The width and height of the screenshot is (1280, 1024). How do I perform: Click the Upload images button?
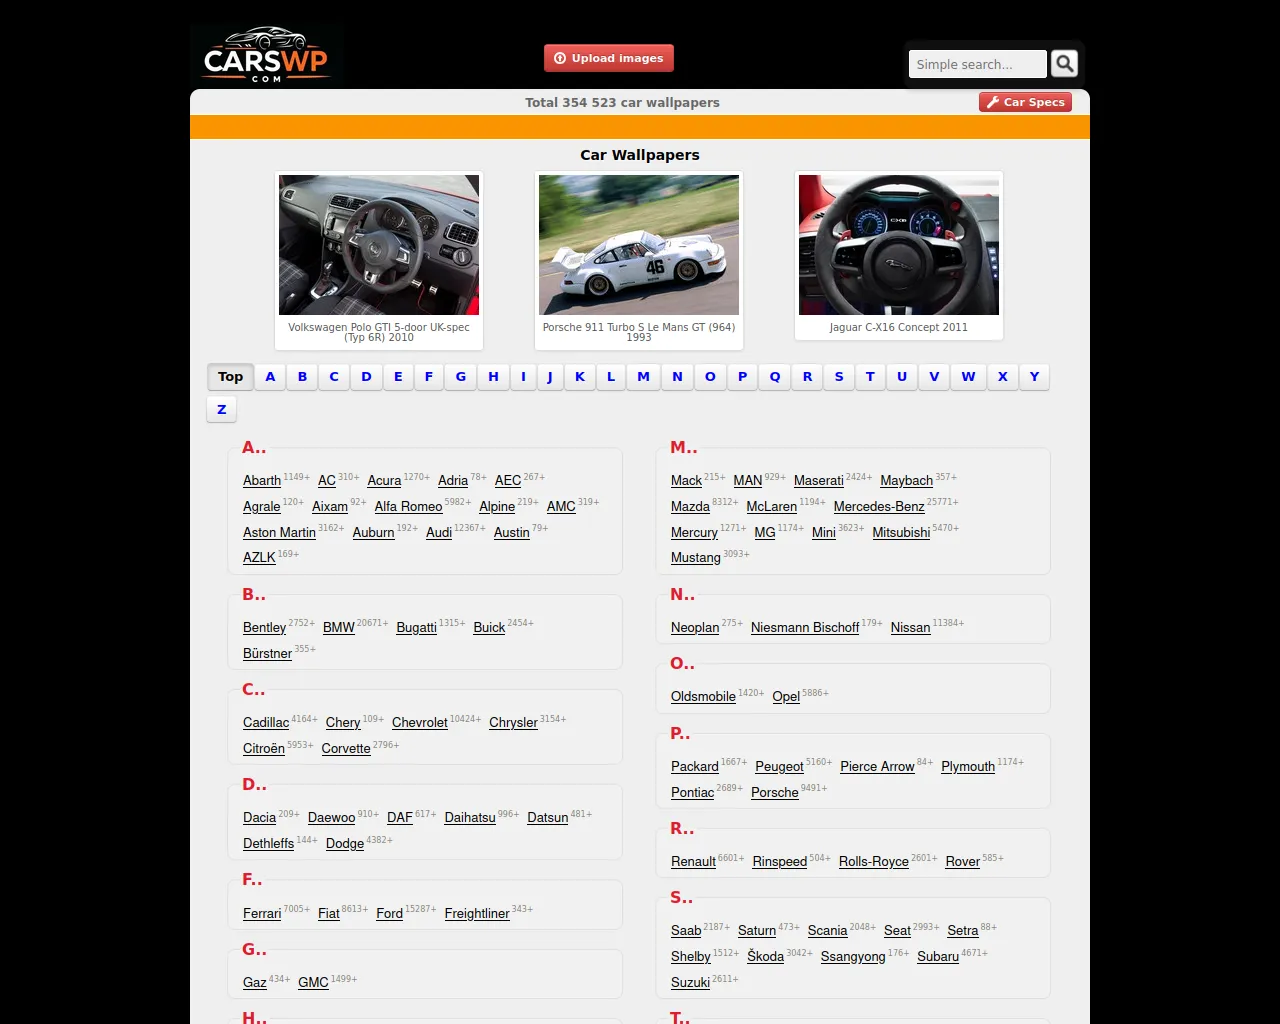[609, 58]
